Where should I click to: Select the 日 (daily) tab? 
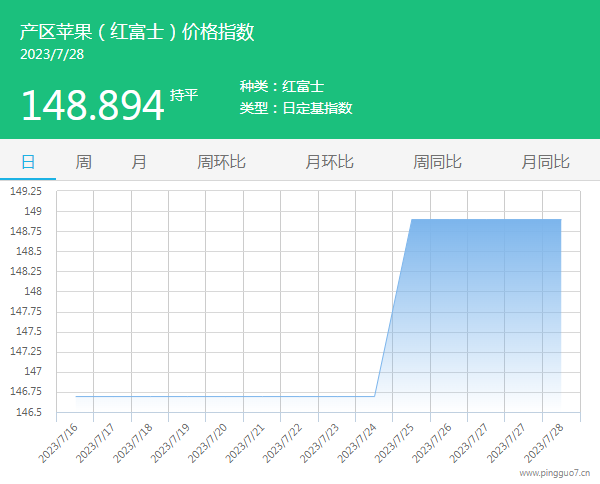tap(27, 162)
